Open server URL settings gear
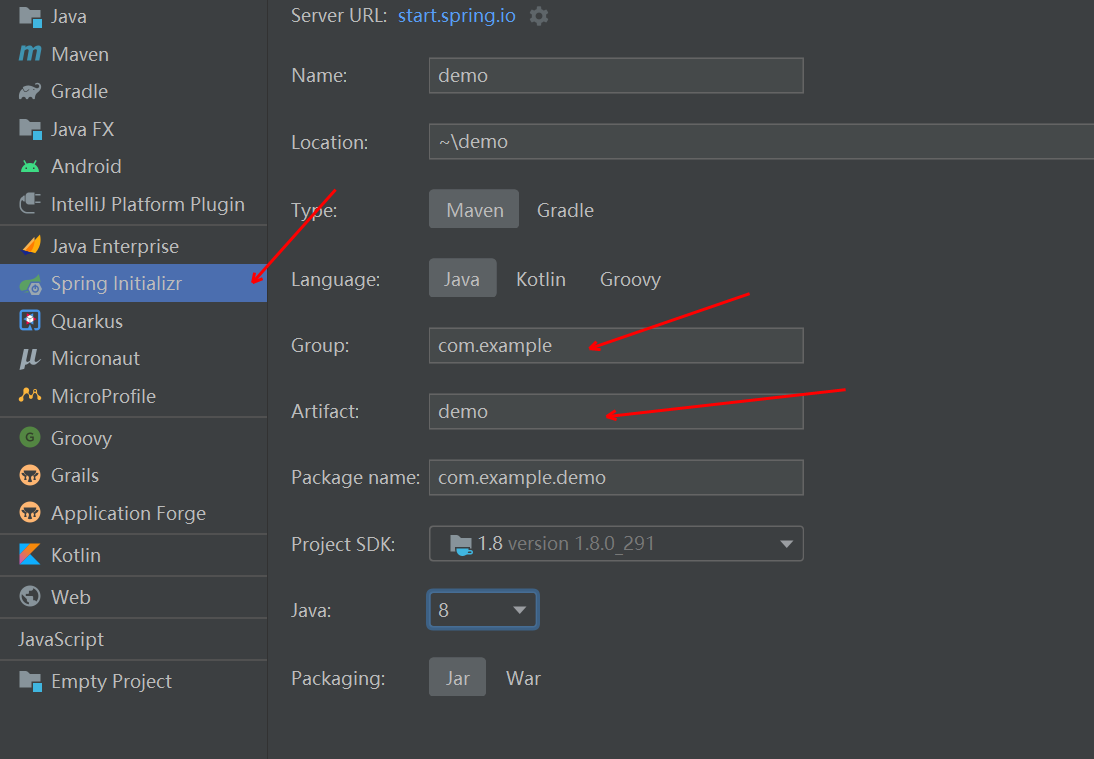1094x759 pixels. click(539, 16)
